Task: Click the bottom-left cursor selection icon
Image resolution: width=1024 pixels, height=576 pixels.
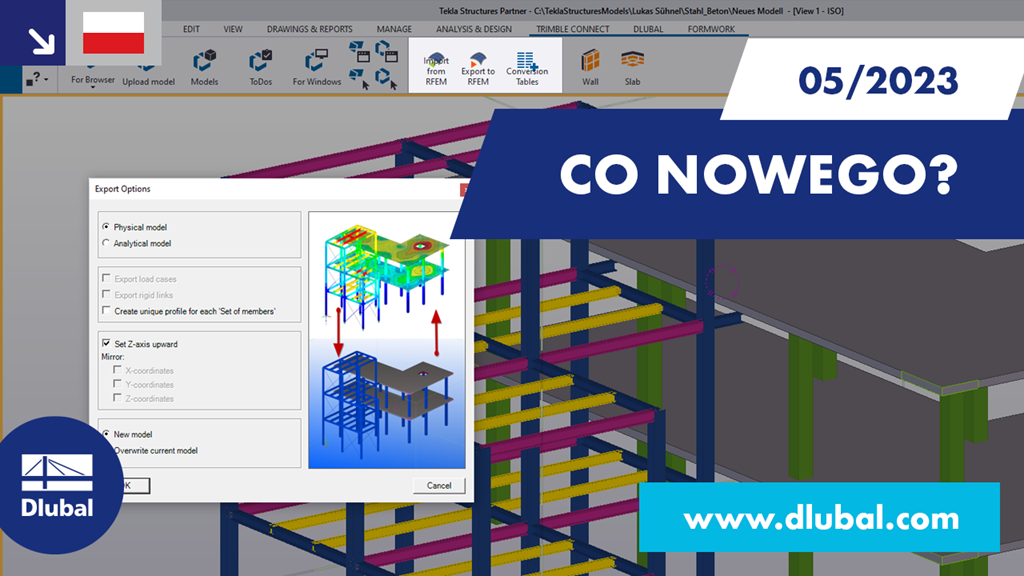Action: click(x=359, y=79)
